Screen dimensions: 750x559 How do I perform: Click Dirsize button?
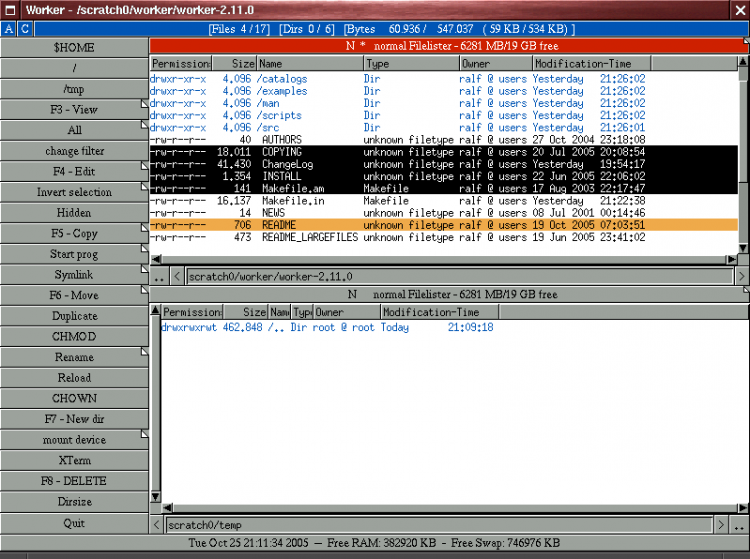[x=74, y=502]
